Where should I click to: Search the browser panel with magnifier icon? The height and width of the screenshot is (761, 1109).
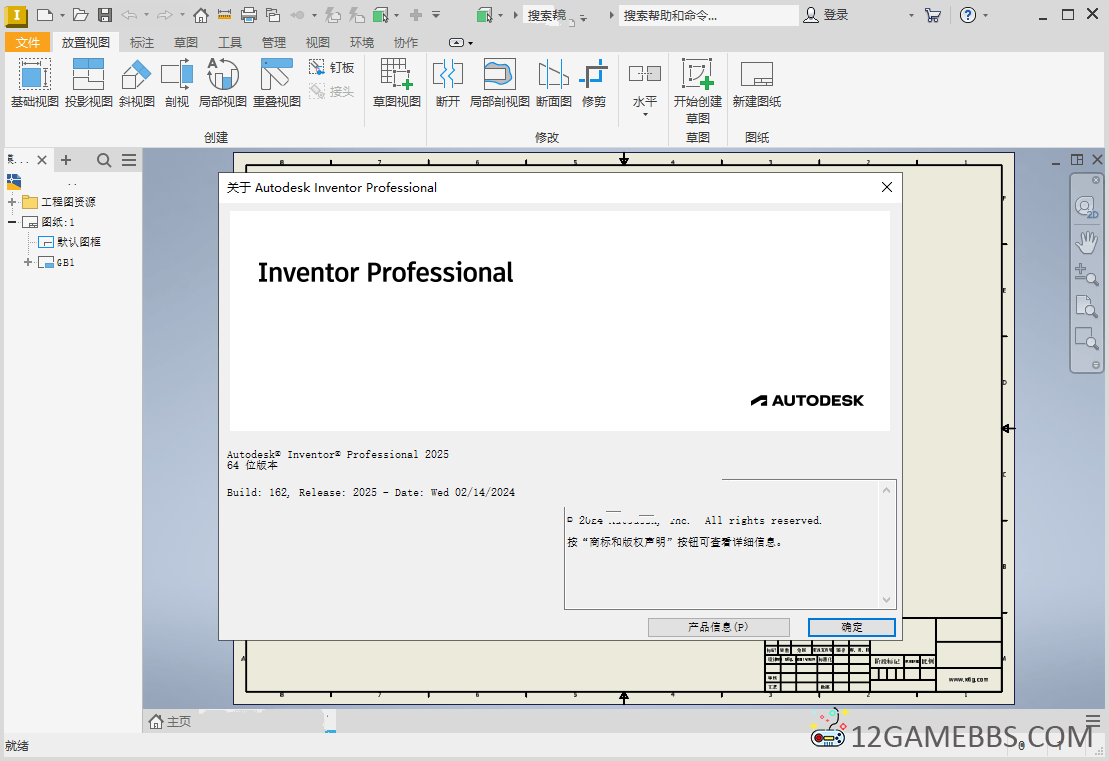pos(104,161)
